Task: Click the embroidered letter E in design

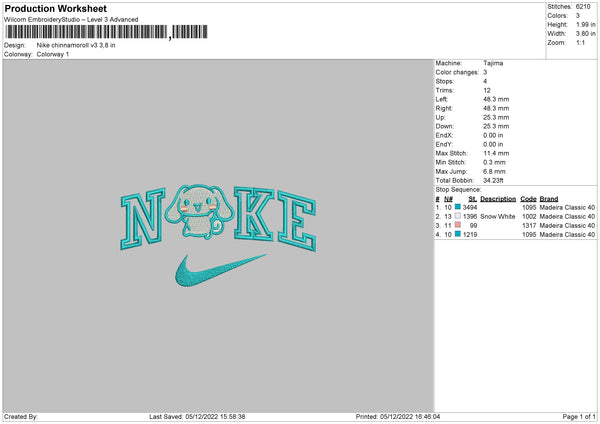Action: (x=297, y=221)
